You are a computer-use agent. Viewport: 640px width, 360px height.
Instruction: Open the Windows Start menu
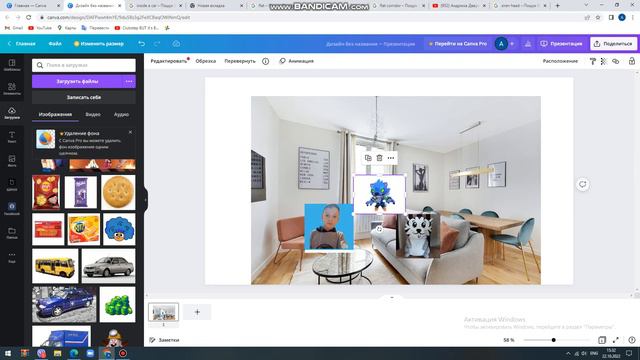(x=8, y=353)
